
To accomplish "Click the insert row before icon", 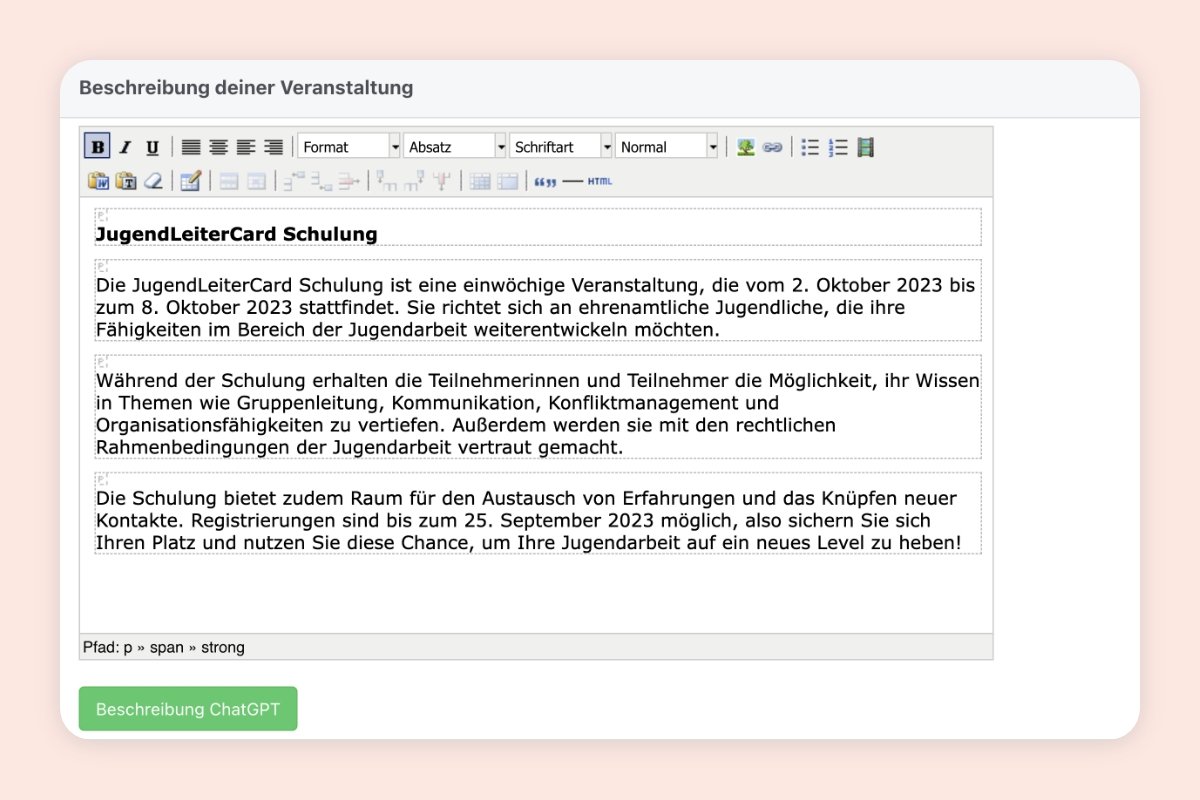I will click(x=294, y=181).
